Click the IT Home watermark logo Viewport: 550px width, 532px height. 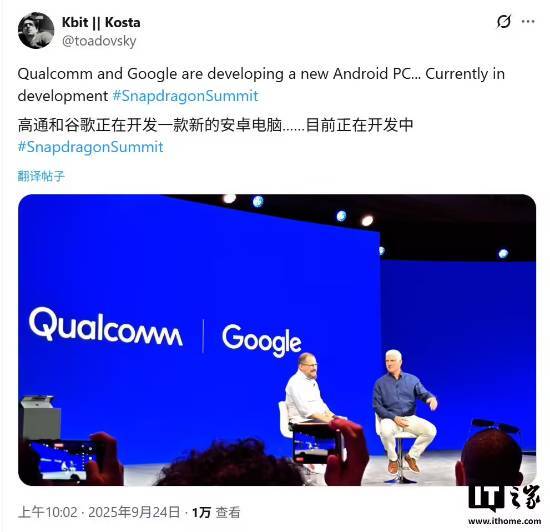click(x=504, y=498)
